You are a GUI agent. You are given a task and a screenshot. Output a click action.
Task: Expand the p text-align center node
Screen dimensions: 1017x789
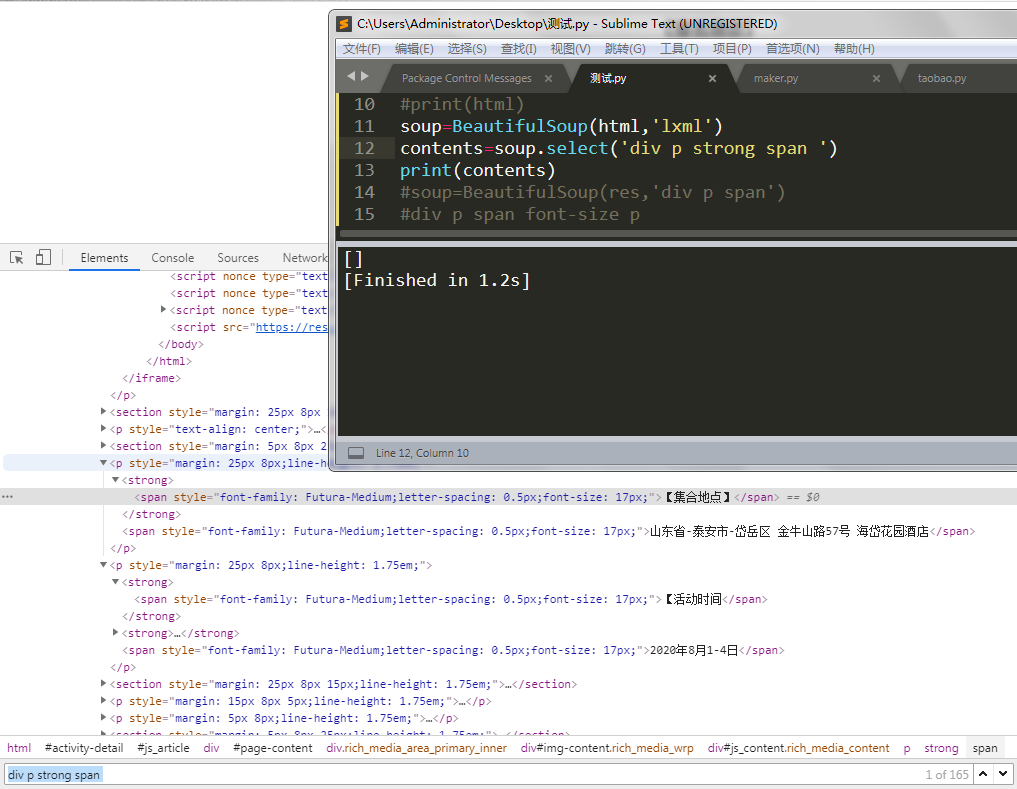[104, 428]
